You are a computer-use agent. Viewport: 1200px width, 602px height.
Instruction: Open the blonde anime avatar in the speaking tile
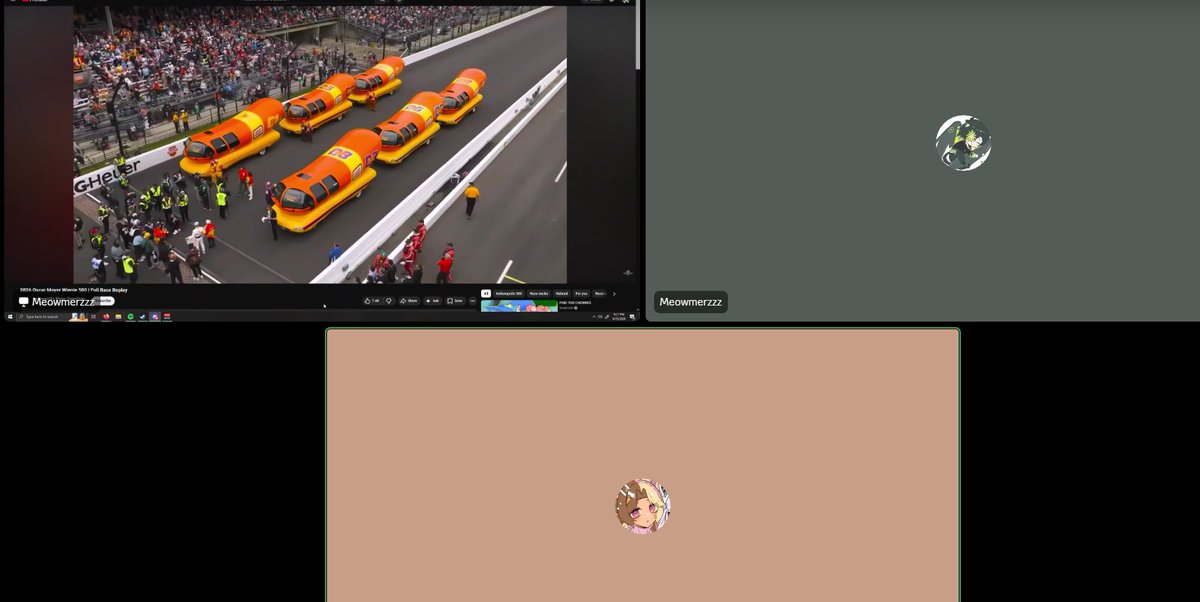[643, 506]
